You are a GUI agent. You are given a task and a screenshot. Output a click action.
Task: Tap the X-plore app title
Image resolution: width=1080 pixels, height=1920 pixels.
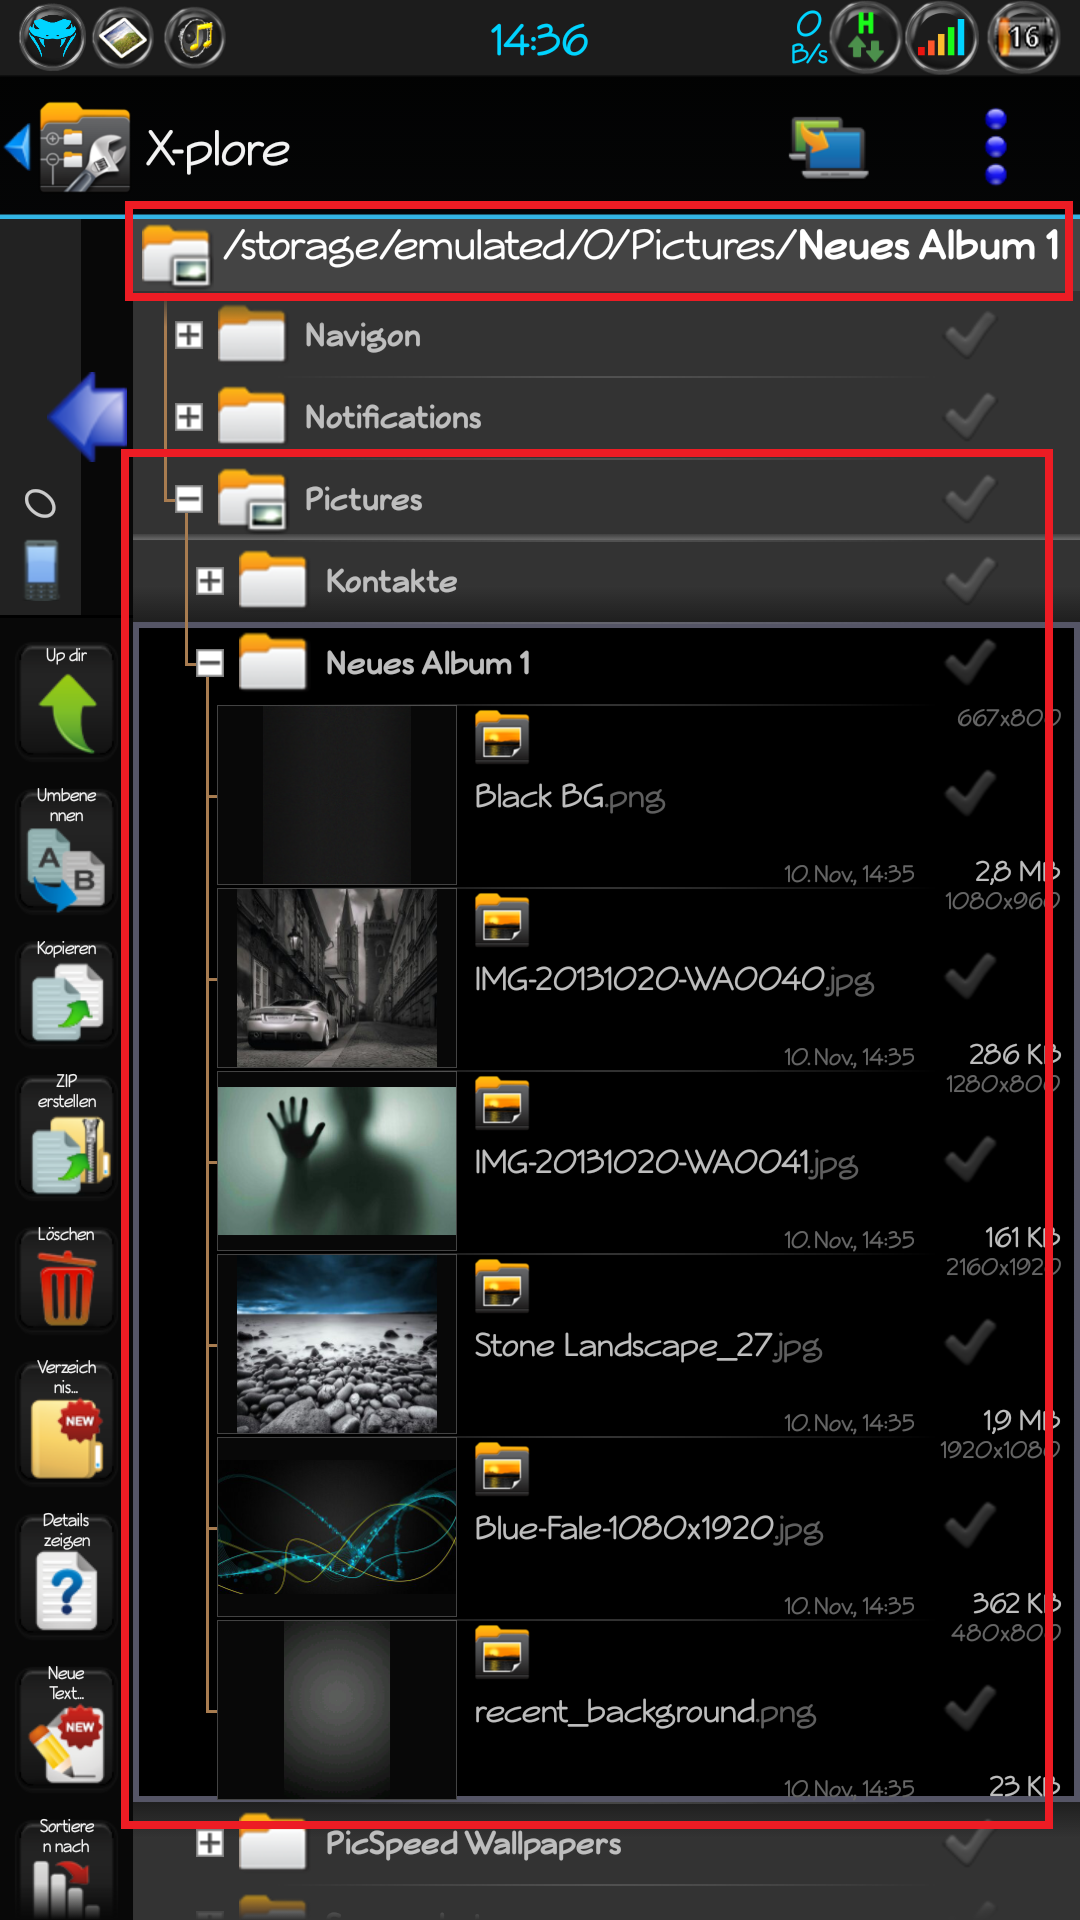[218, 149]
